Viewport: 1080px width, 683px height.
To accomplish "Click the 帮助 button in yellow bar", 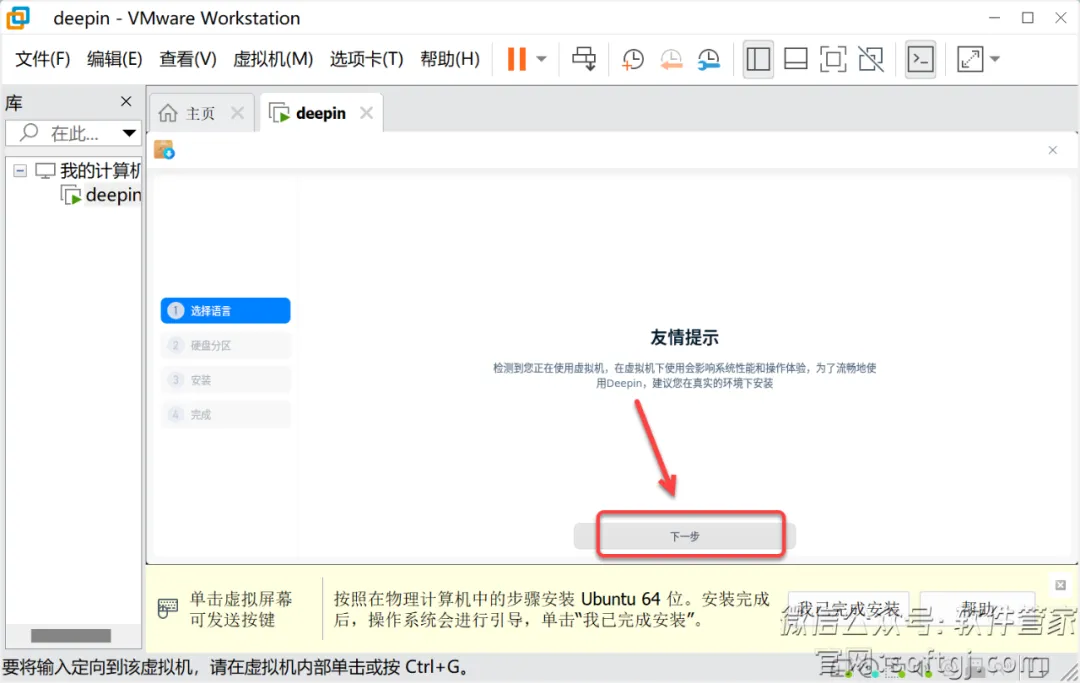I will pos(977,610).
